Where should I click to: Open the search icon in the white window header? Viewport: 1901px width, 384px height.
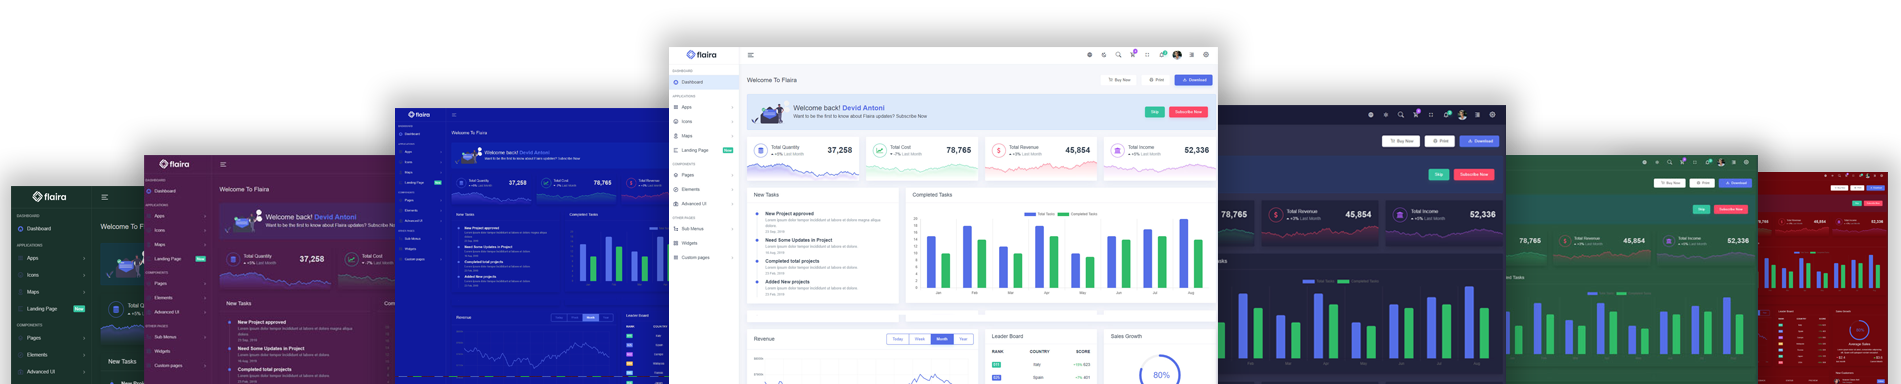(1118, 55)
